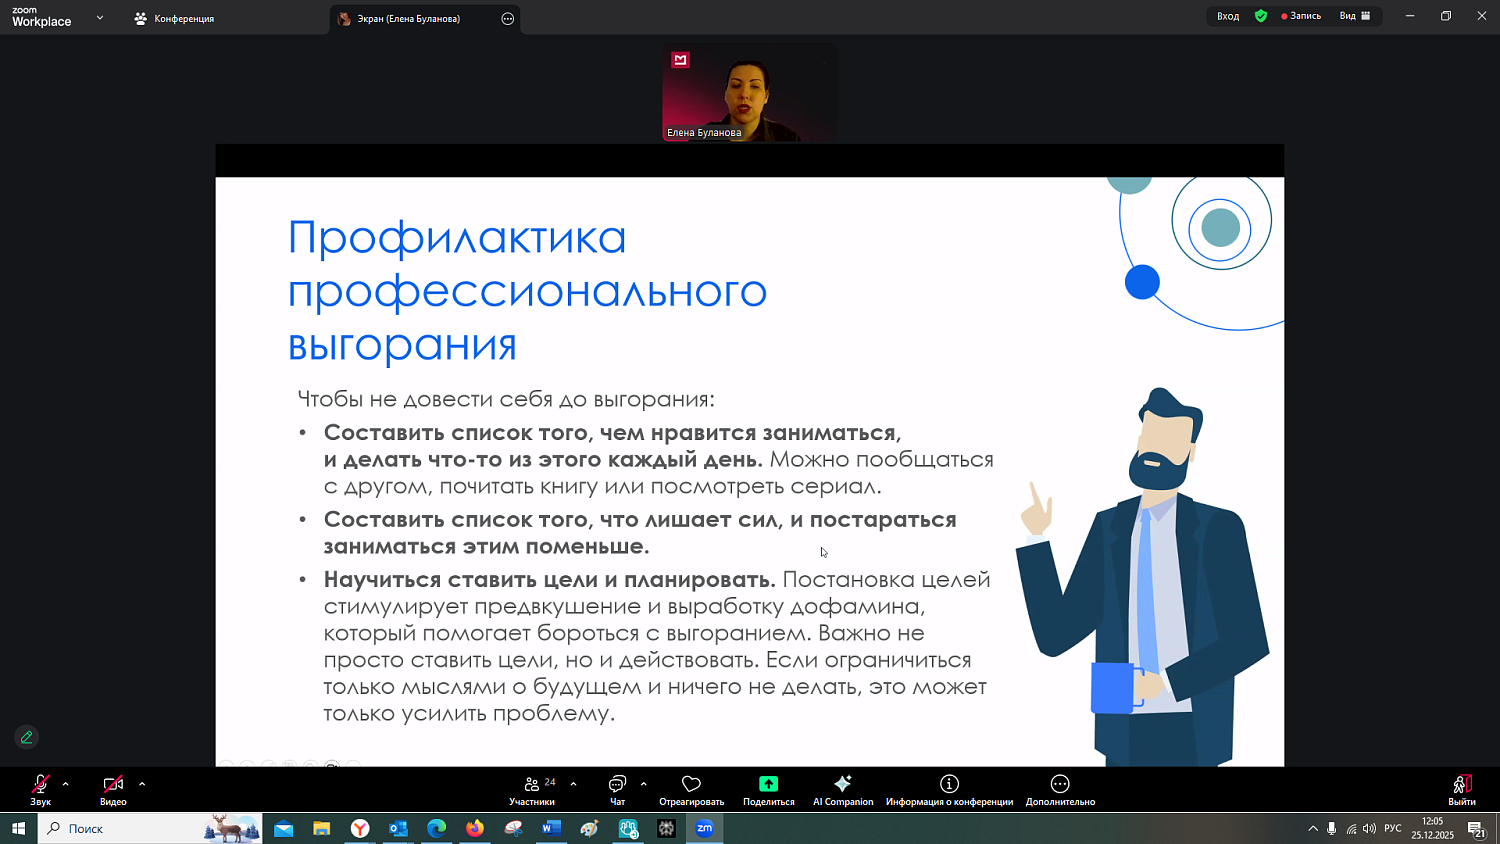This screenshot has width=1500, height=844.
Task: Toggle recording via Запись indicator
Action: (1300, 16)
